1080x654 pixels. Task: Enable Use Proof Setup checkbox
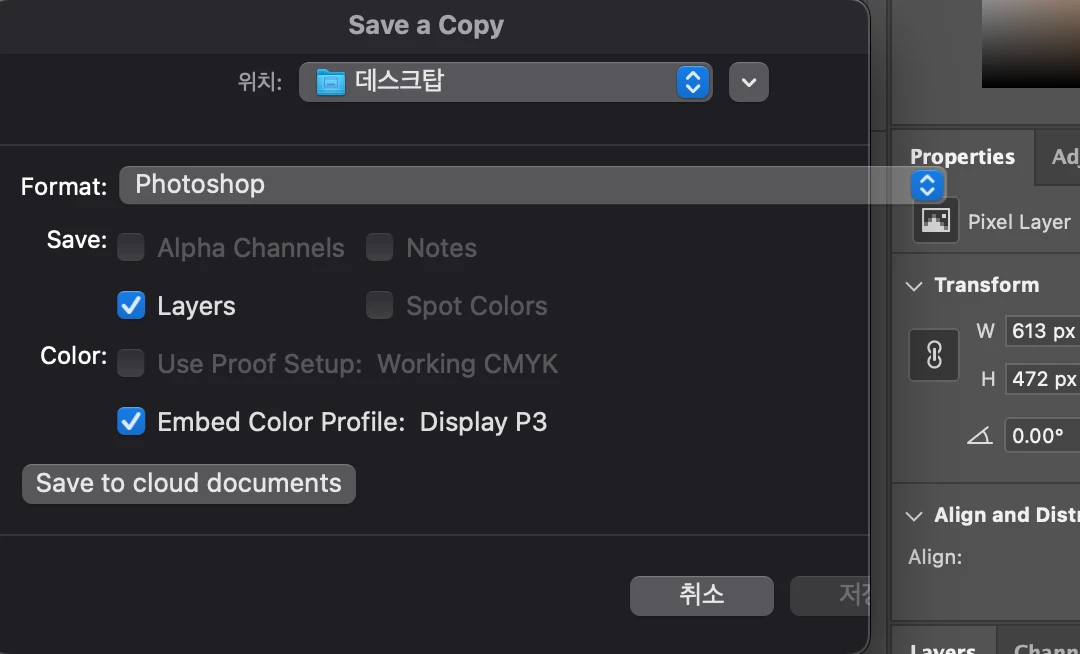[x=131, y=363]
